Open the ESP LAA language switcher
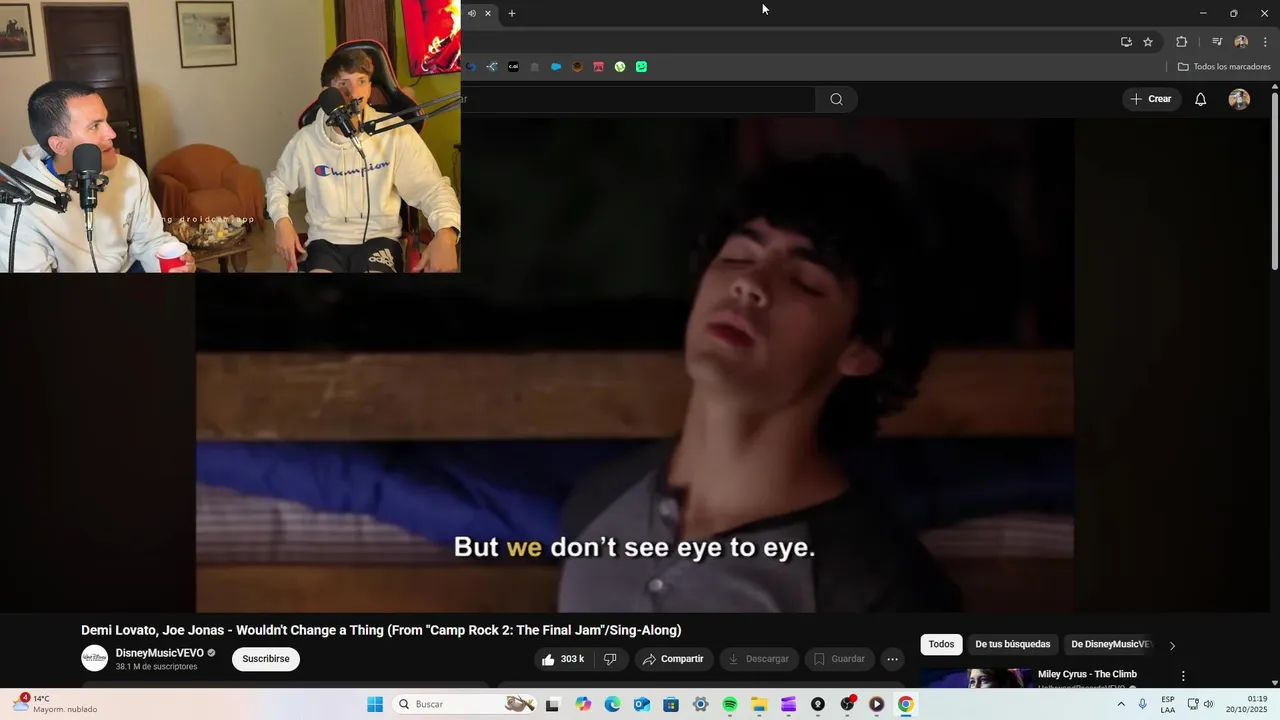This screenshot has width=1280, height=720. (1168, 704)
